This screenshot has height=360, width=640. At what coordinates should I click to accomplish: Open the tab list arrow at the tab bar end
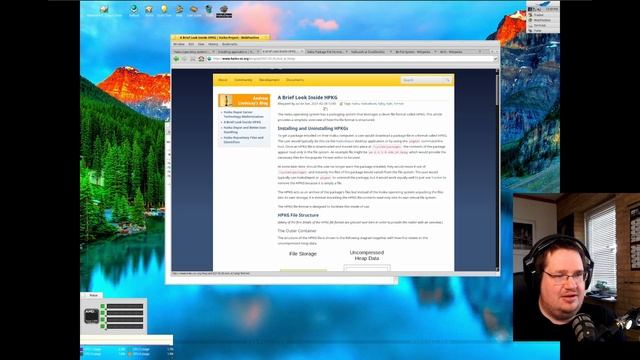coord(496,52)
